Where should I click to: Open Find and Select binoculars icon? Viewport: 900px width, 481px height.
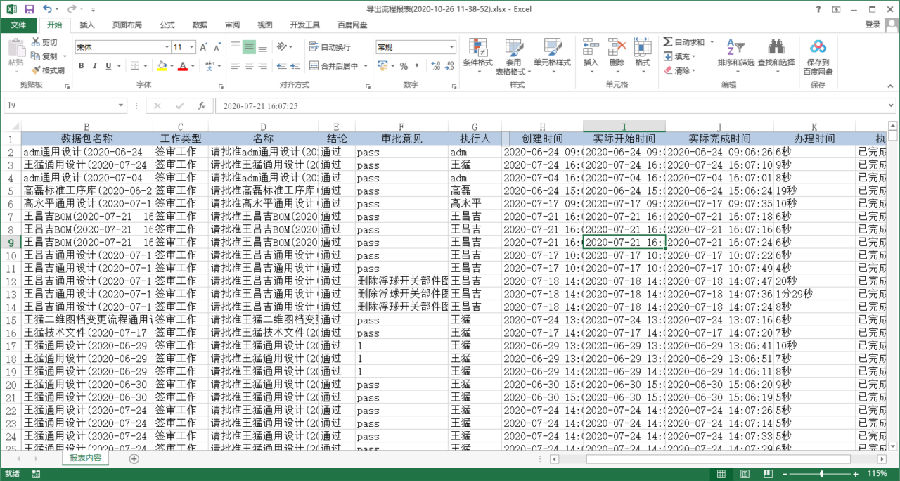point(775,48)
